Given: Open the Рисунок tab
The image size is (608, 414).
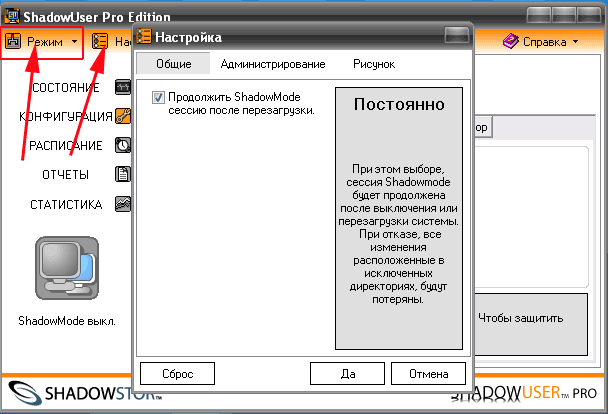Looking at the screenshot, I should pos(374,64).
